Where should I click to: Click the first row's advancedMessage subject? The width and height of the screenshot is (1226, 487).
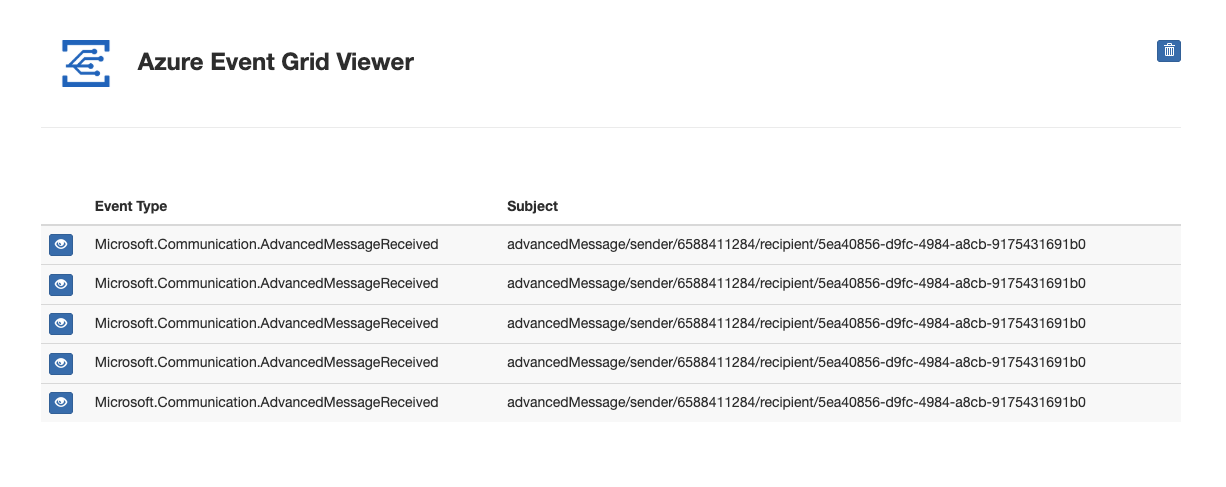tap(796, 244)
